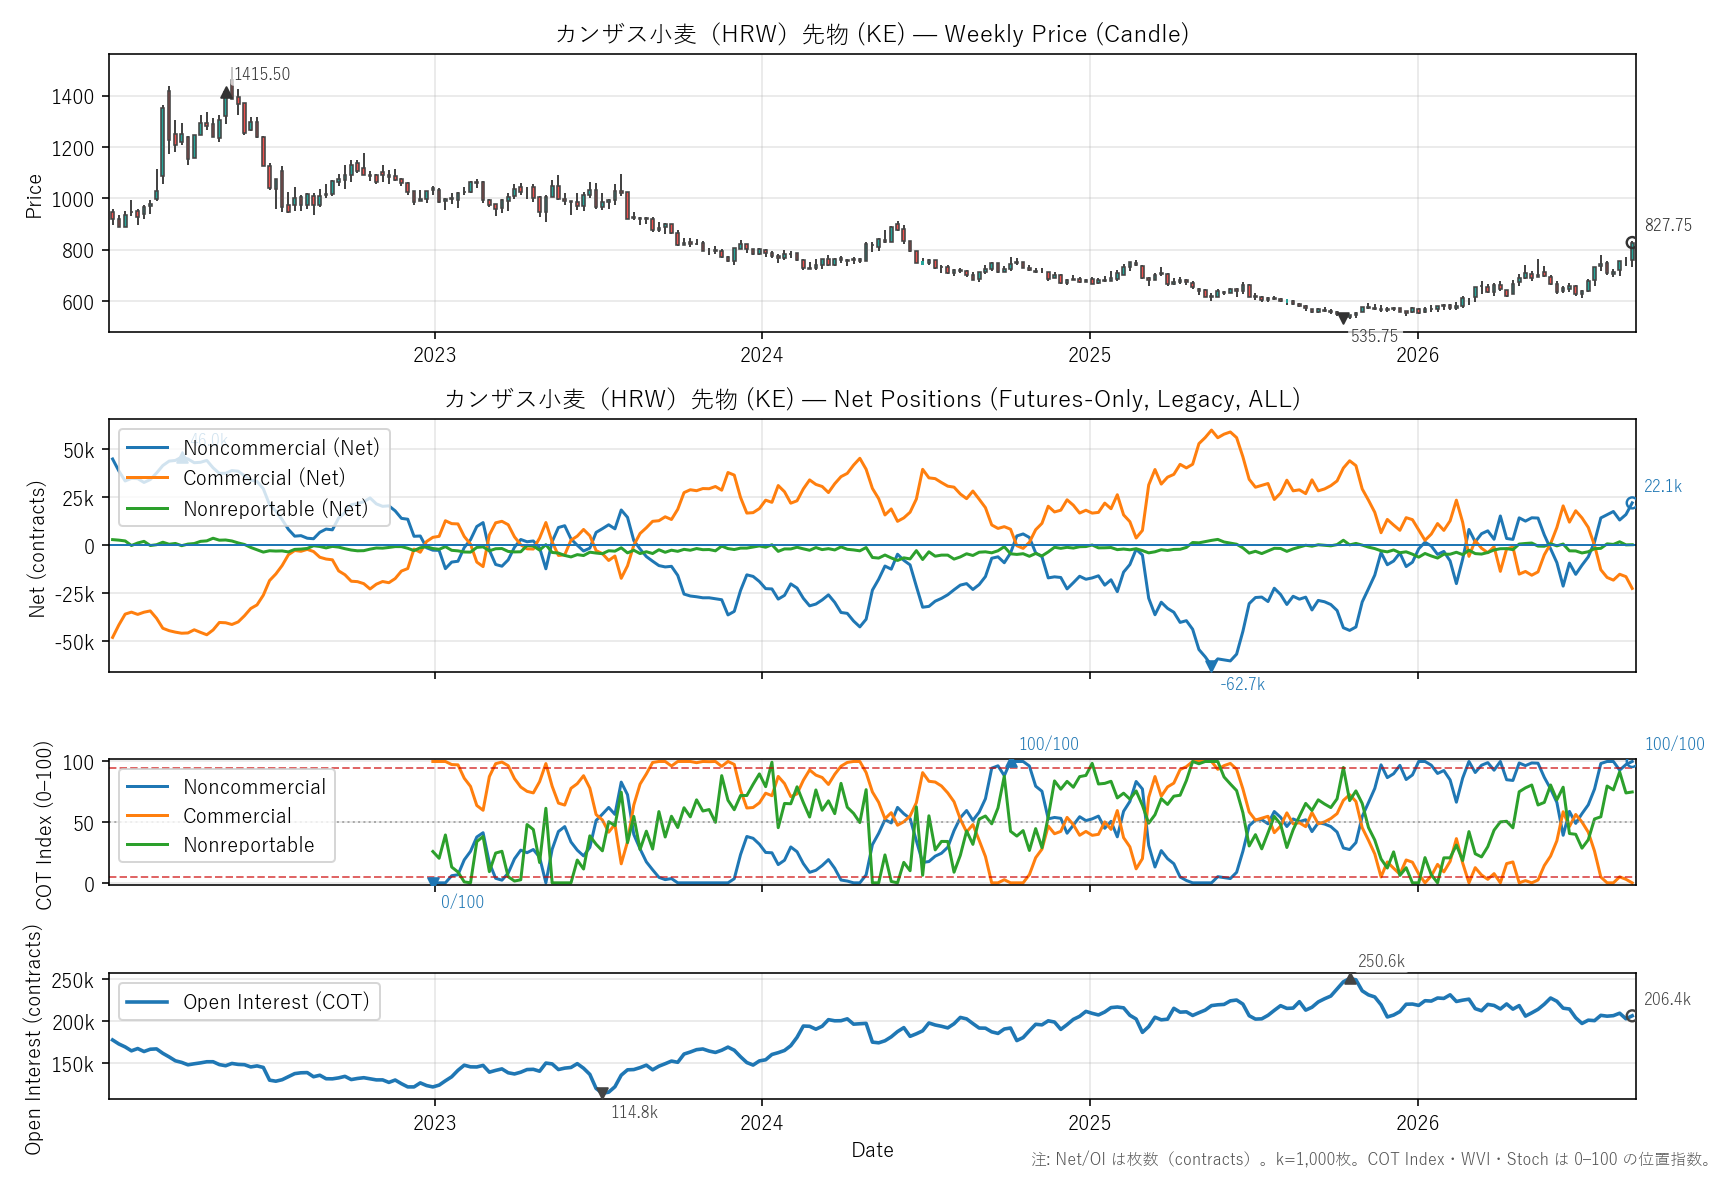Click the 2023 tick on the bottom date axis
1728x1180 pixels.
point(434,1123)
